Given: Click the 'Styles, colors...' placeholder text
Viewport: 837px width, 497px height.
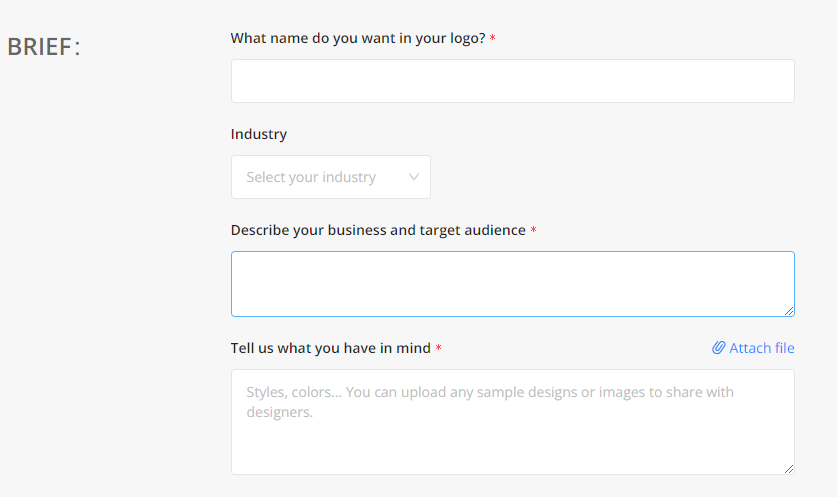Looking at the screenshot, I should coord(490,402).
